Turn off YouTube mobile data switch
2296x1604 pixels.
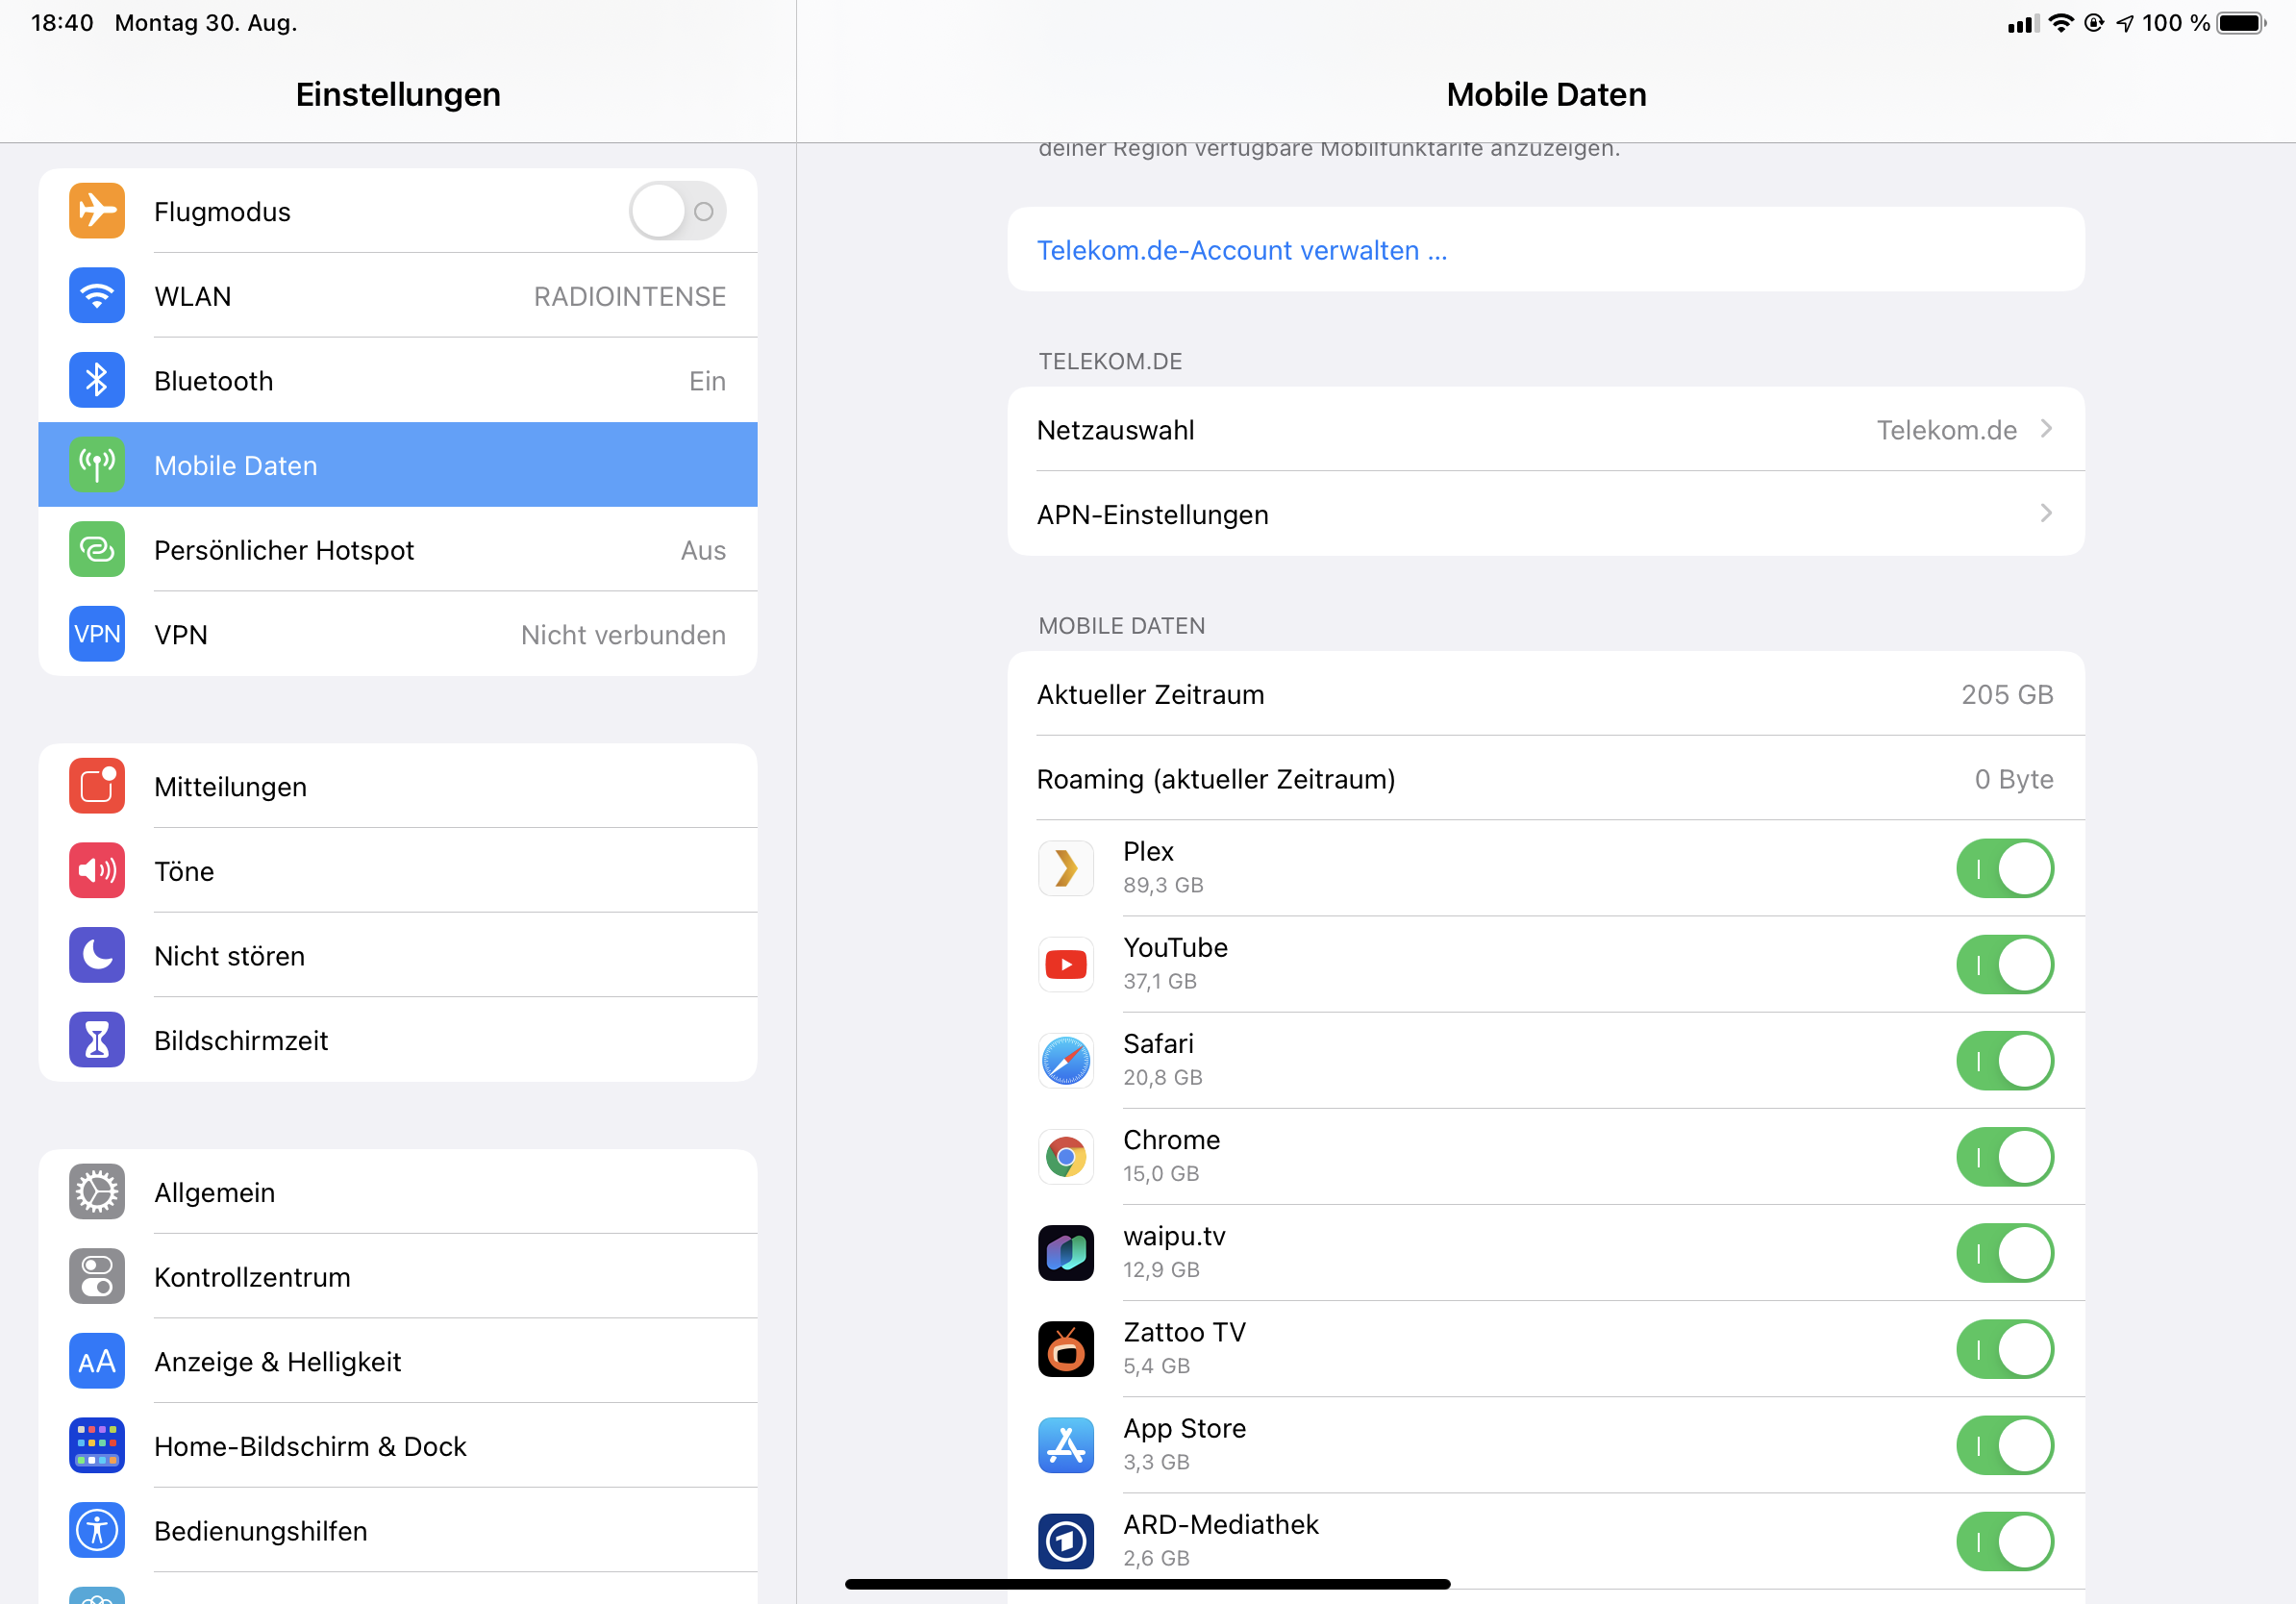coord(2005,964)
